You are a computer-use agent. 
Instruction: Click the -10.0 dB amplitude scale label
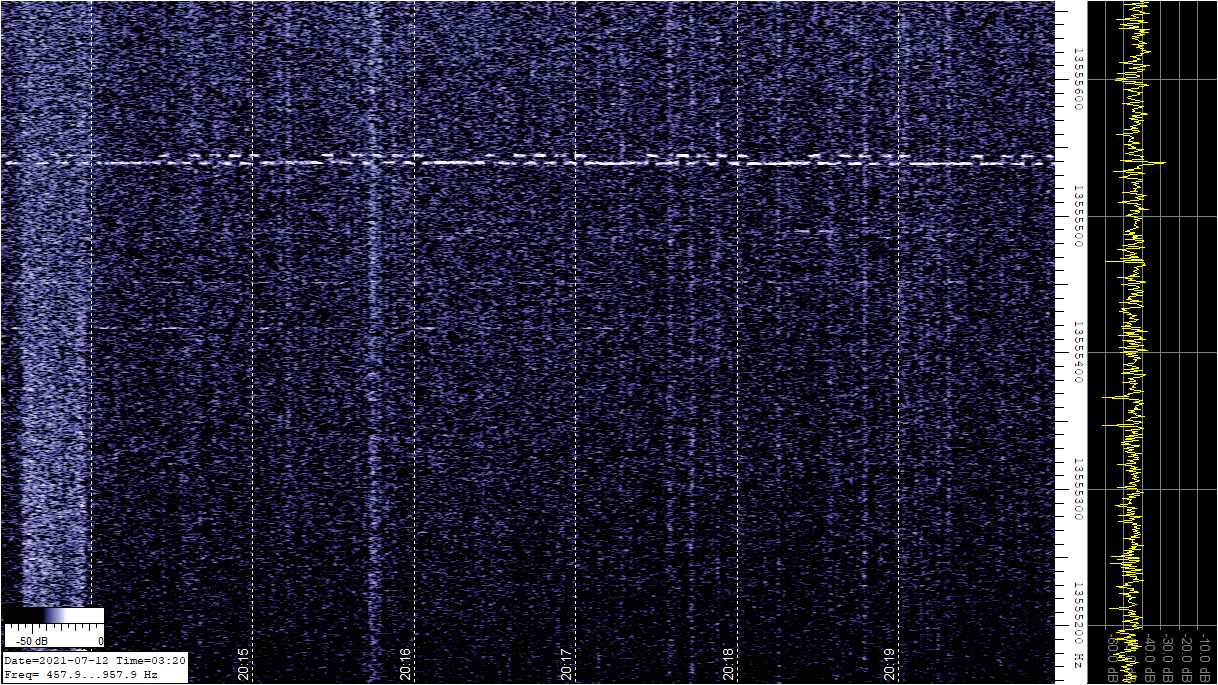(1203, 654)
